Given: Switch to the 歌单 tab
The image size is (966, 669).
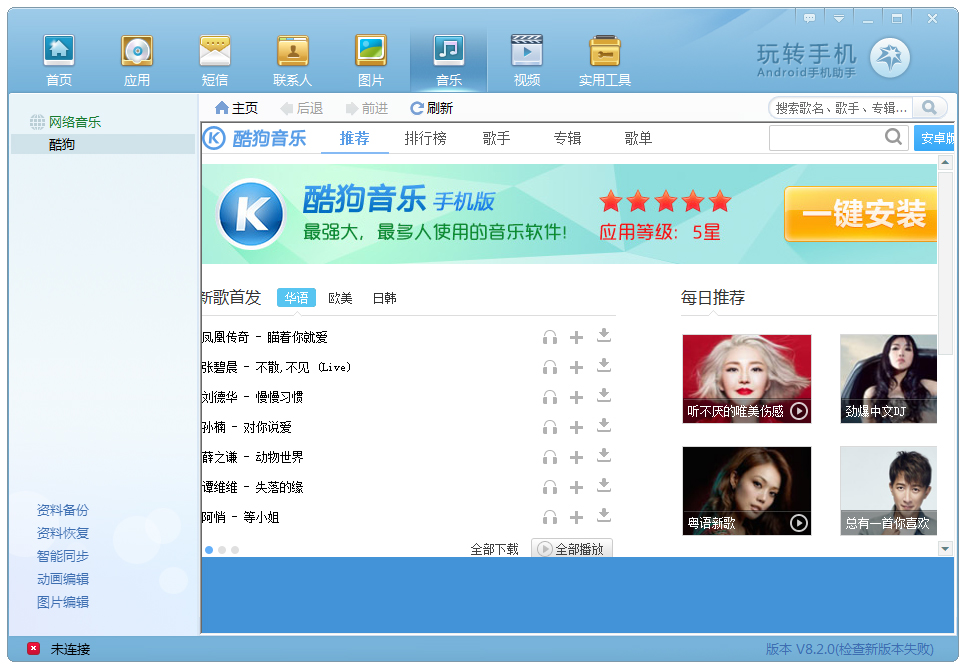Looking at the screenshot, I should click(x=638, y=138).
